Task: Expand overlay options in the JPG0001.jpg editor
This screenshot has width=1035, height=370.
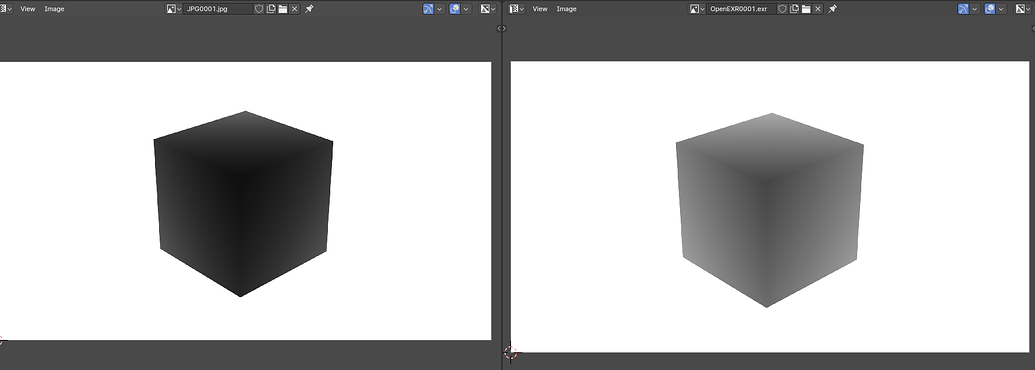Action: [x=466, y=9]
